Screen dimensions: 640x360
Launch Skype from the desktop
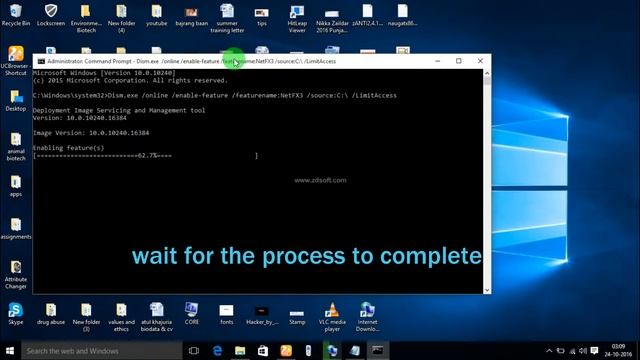pyautogui.click(x=16, y=313)
